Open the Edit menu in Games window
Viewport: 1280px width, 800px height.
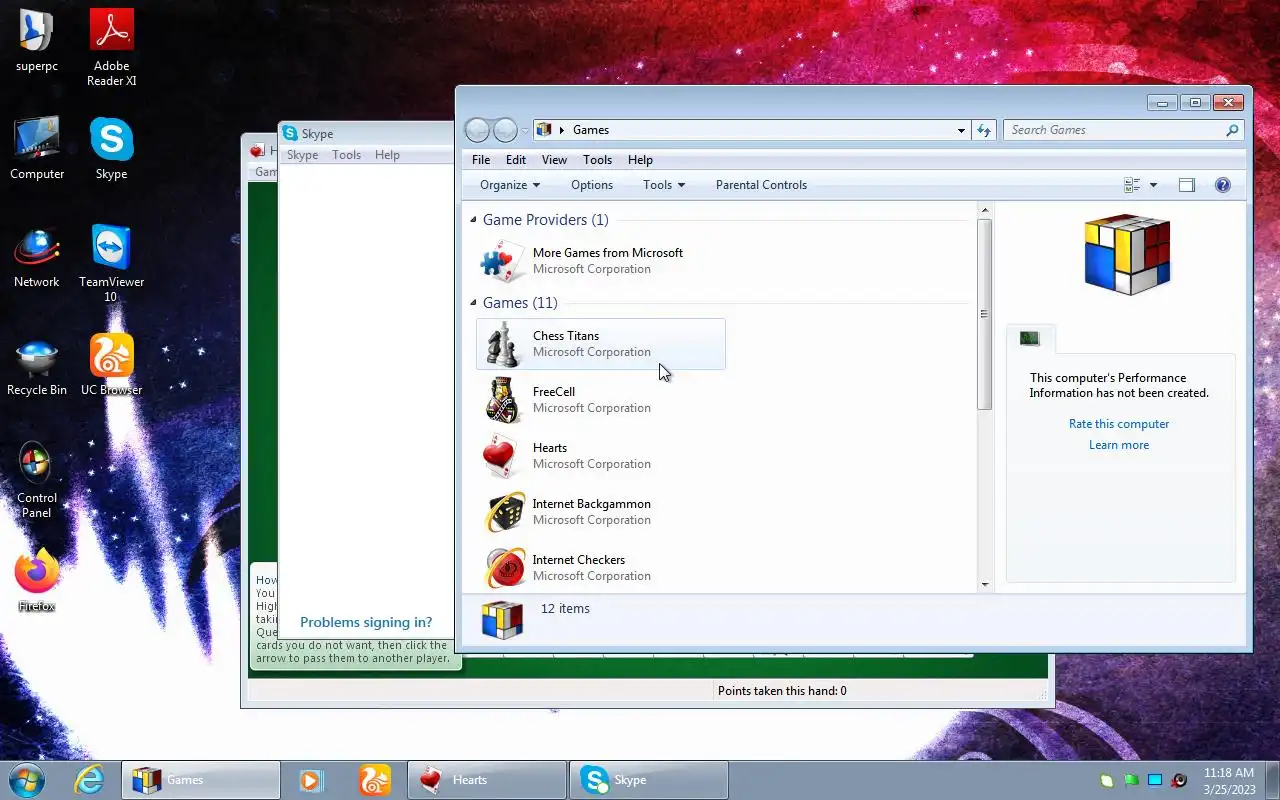click(x=516, y=160)
